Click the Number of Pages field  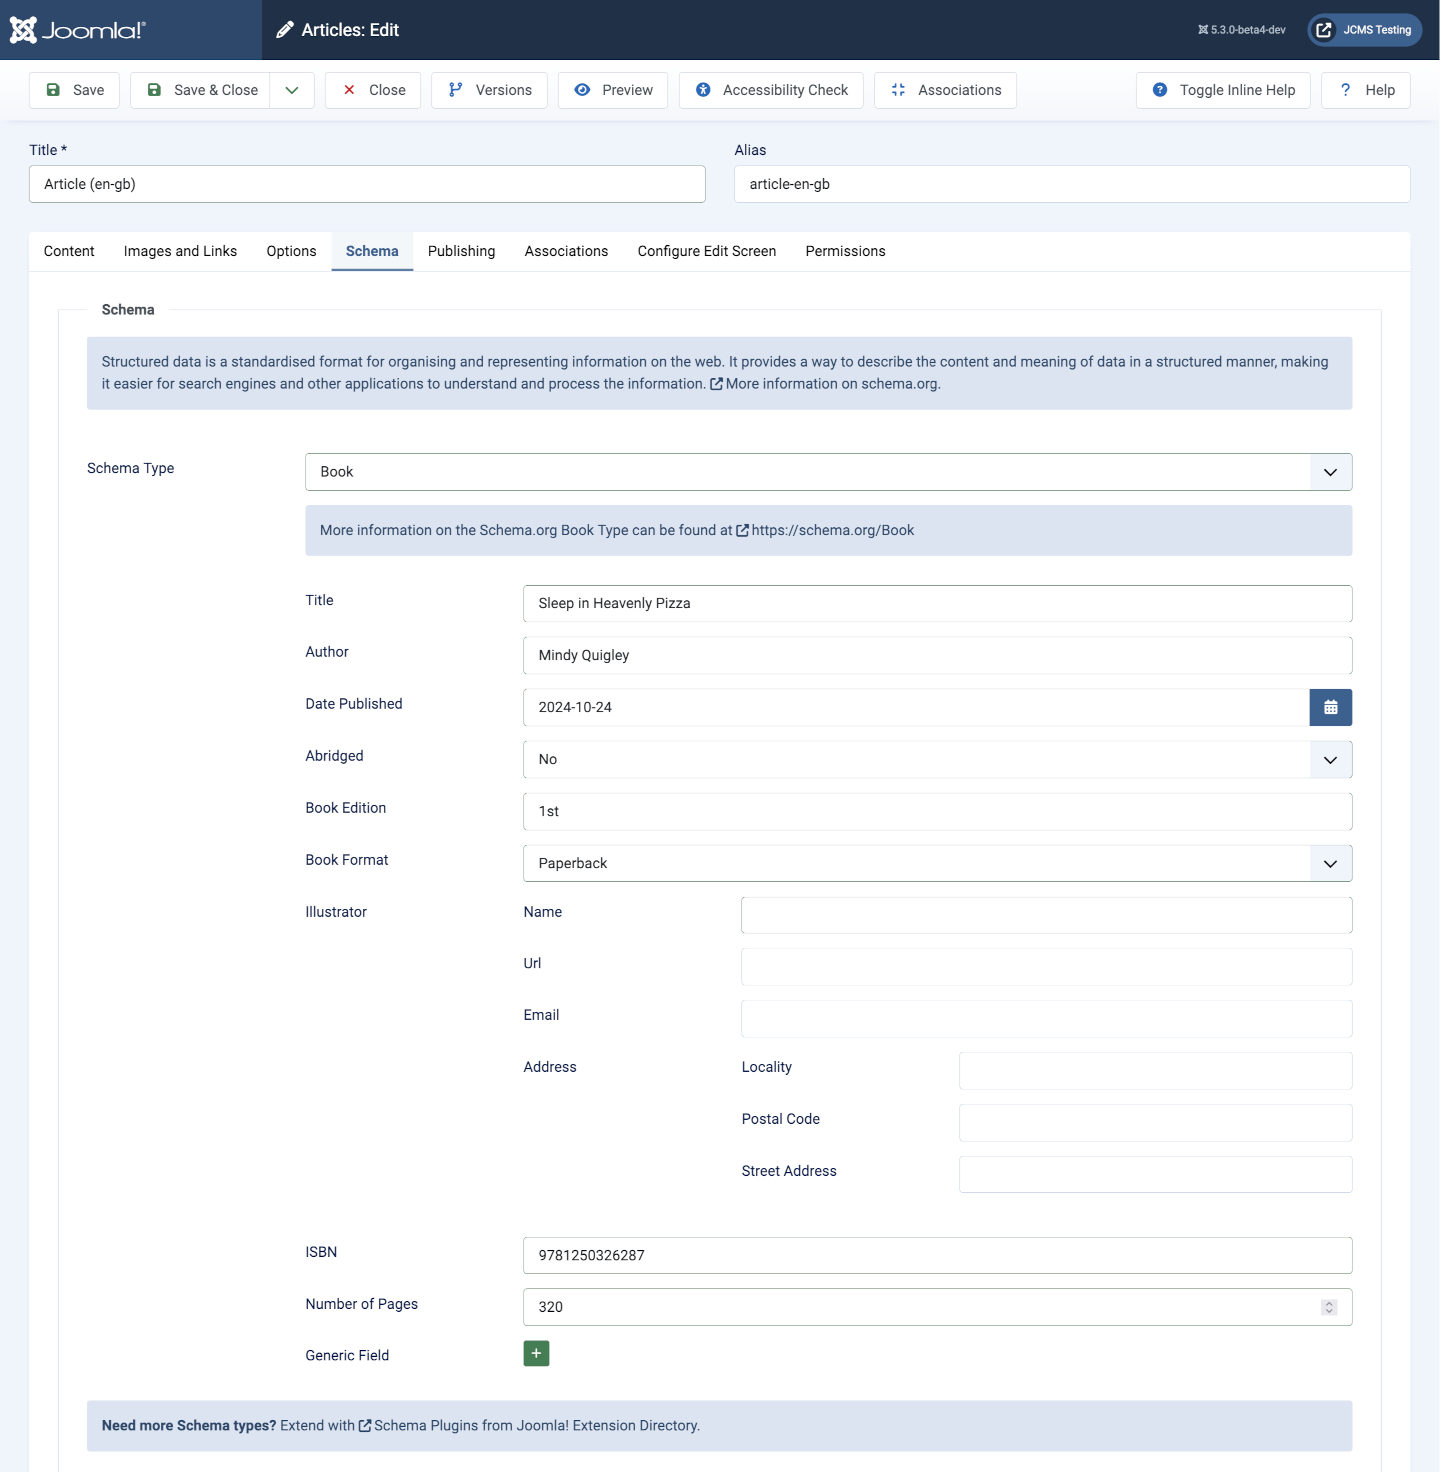coord(937,1307)
